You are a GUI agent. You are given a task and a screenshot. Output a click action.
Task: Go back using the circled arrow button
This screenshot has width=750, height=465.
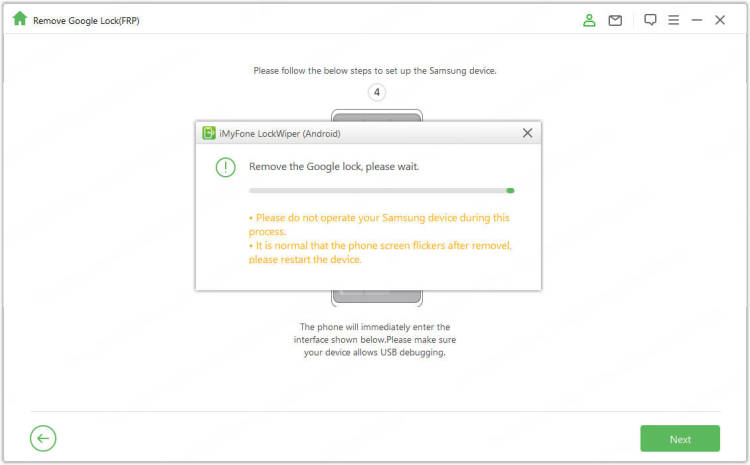pos(43,438)
